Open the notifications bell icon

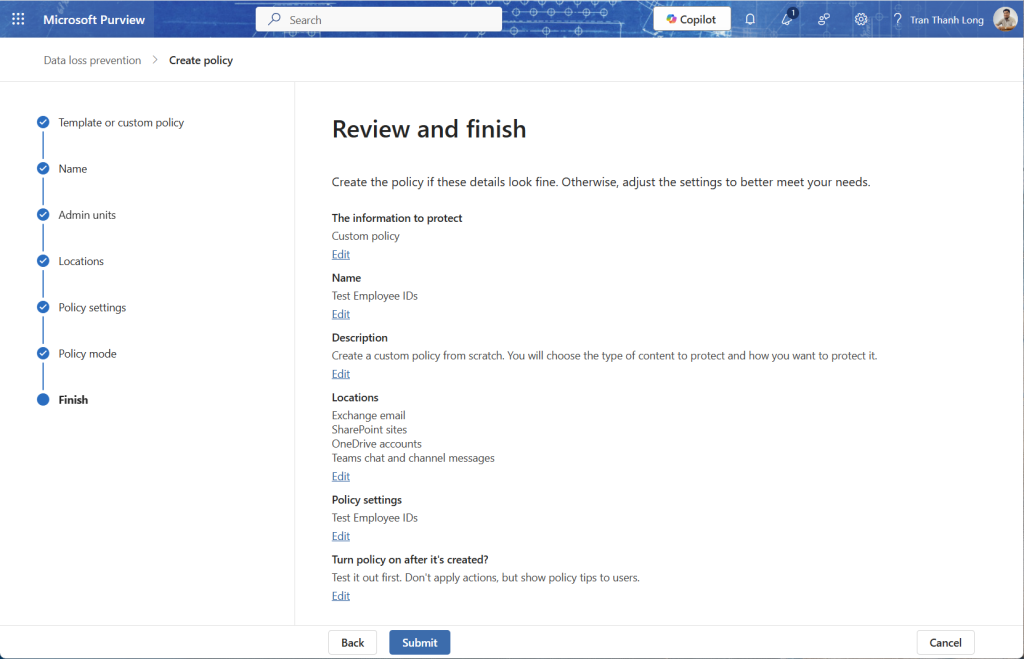coord(750,19)
